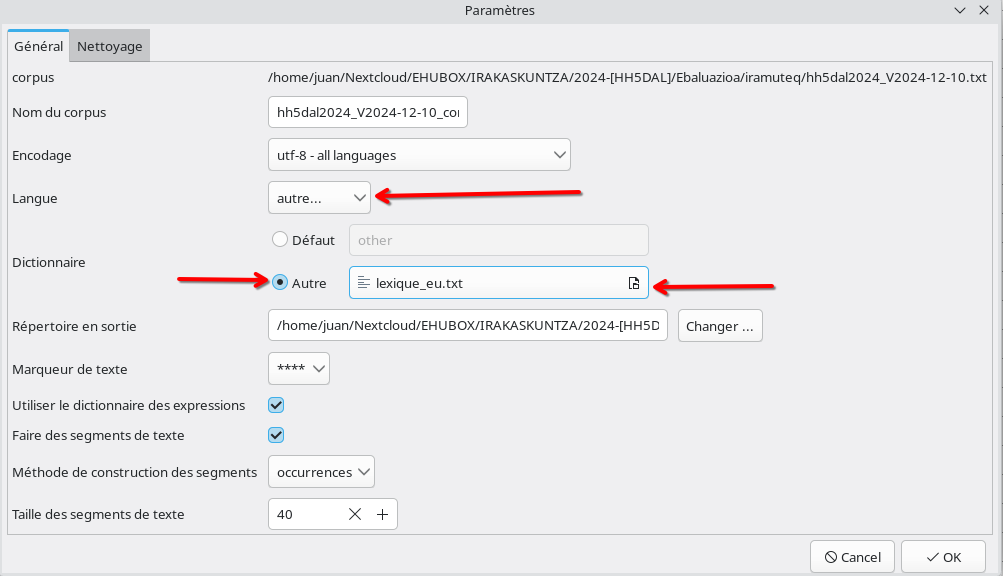1003x576 pixels.
Task: Click the Répertoire en sortie path field
Action: [468, 326]
